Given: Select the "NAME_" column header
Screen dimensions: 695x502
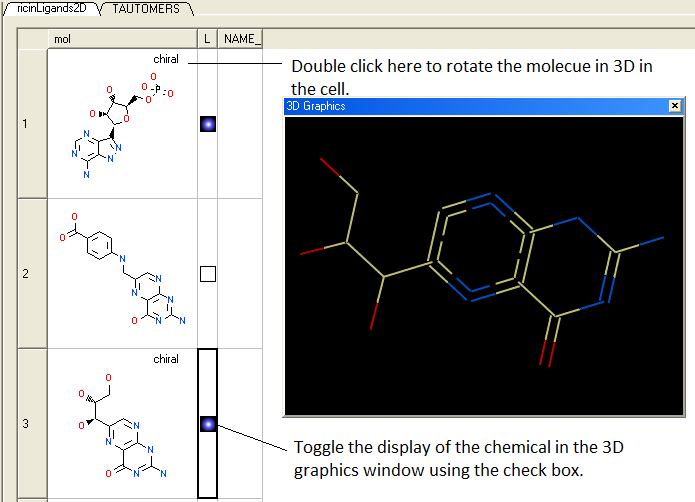Looking at the screenshot, I should [x=241, y=39].
